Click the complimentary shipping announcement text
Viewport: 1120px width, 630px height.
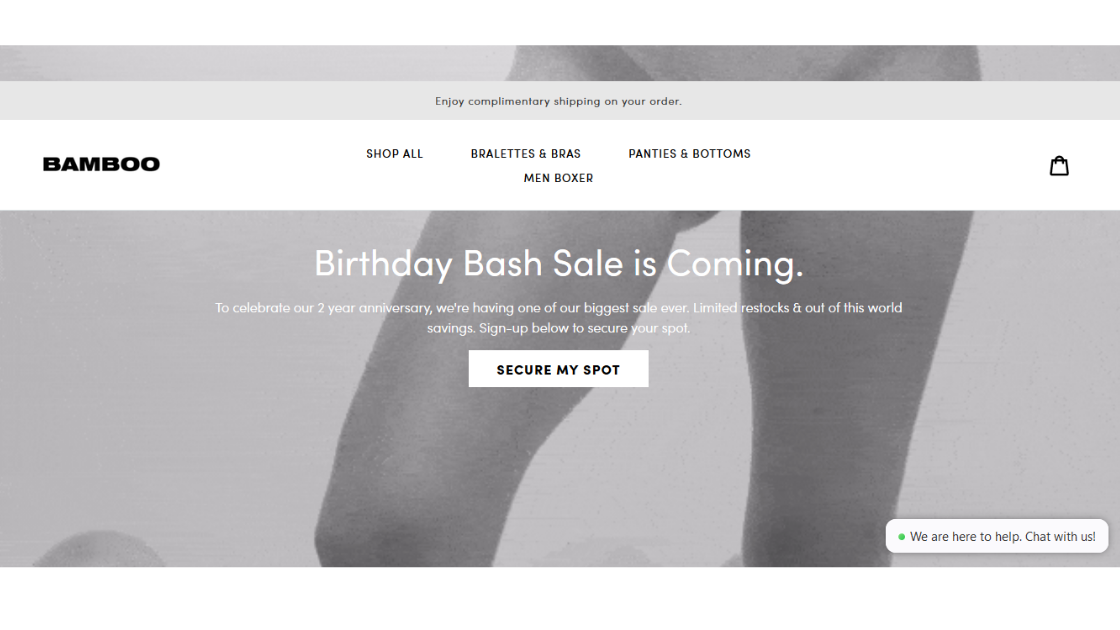[x=559, y=101]
